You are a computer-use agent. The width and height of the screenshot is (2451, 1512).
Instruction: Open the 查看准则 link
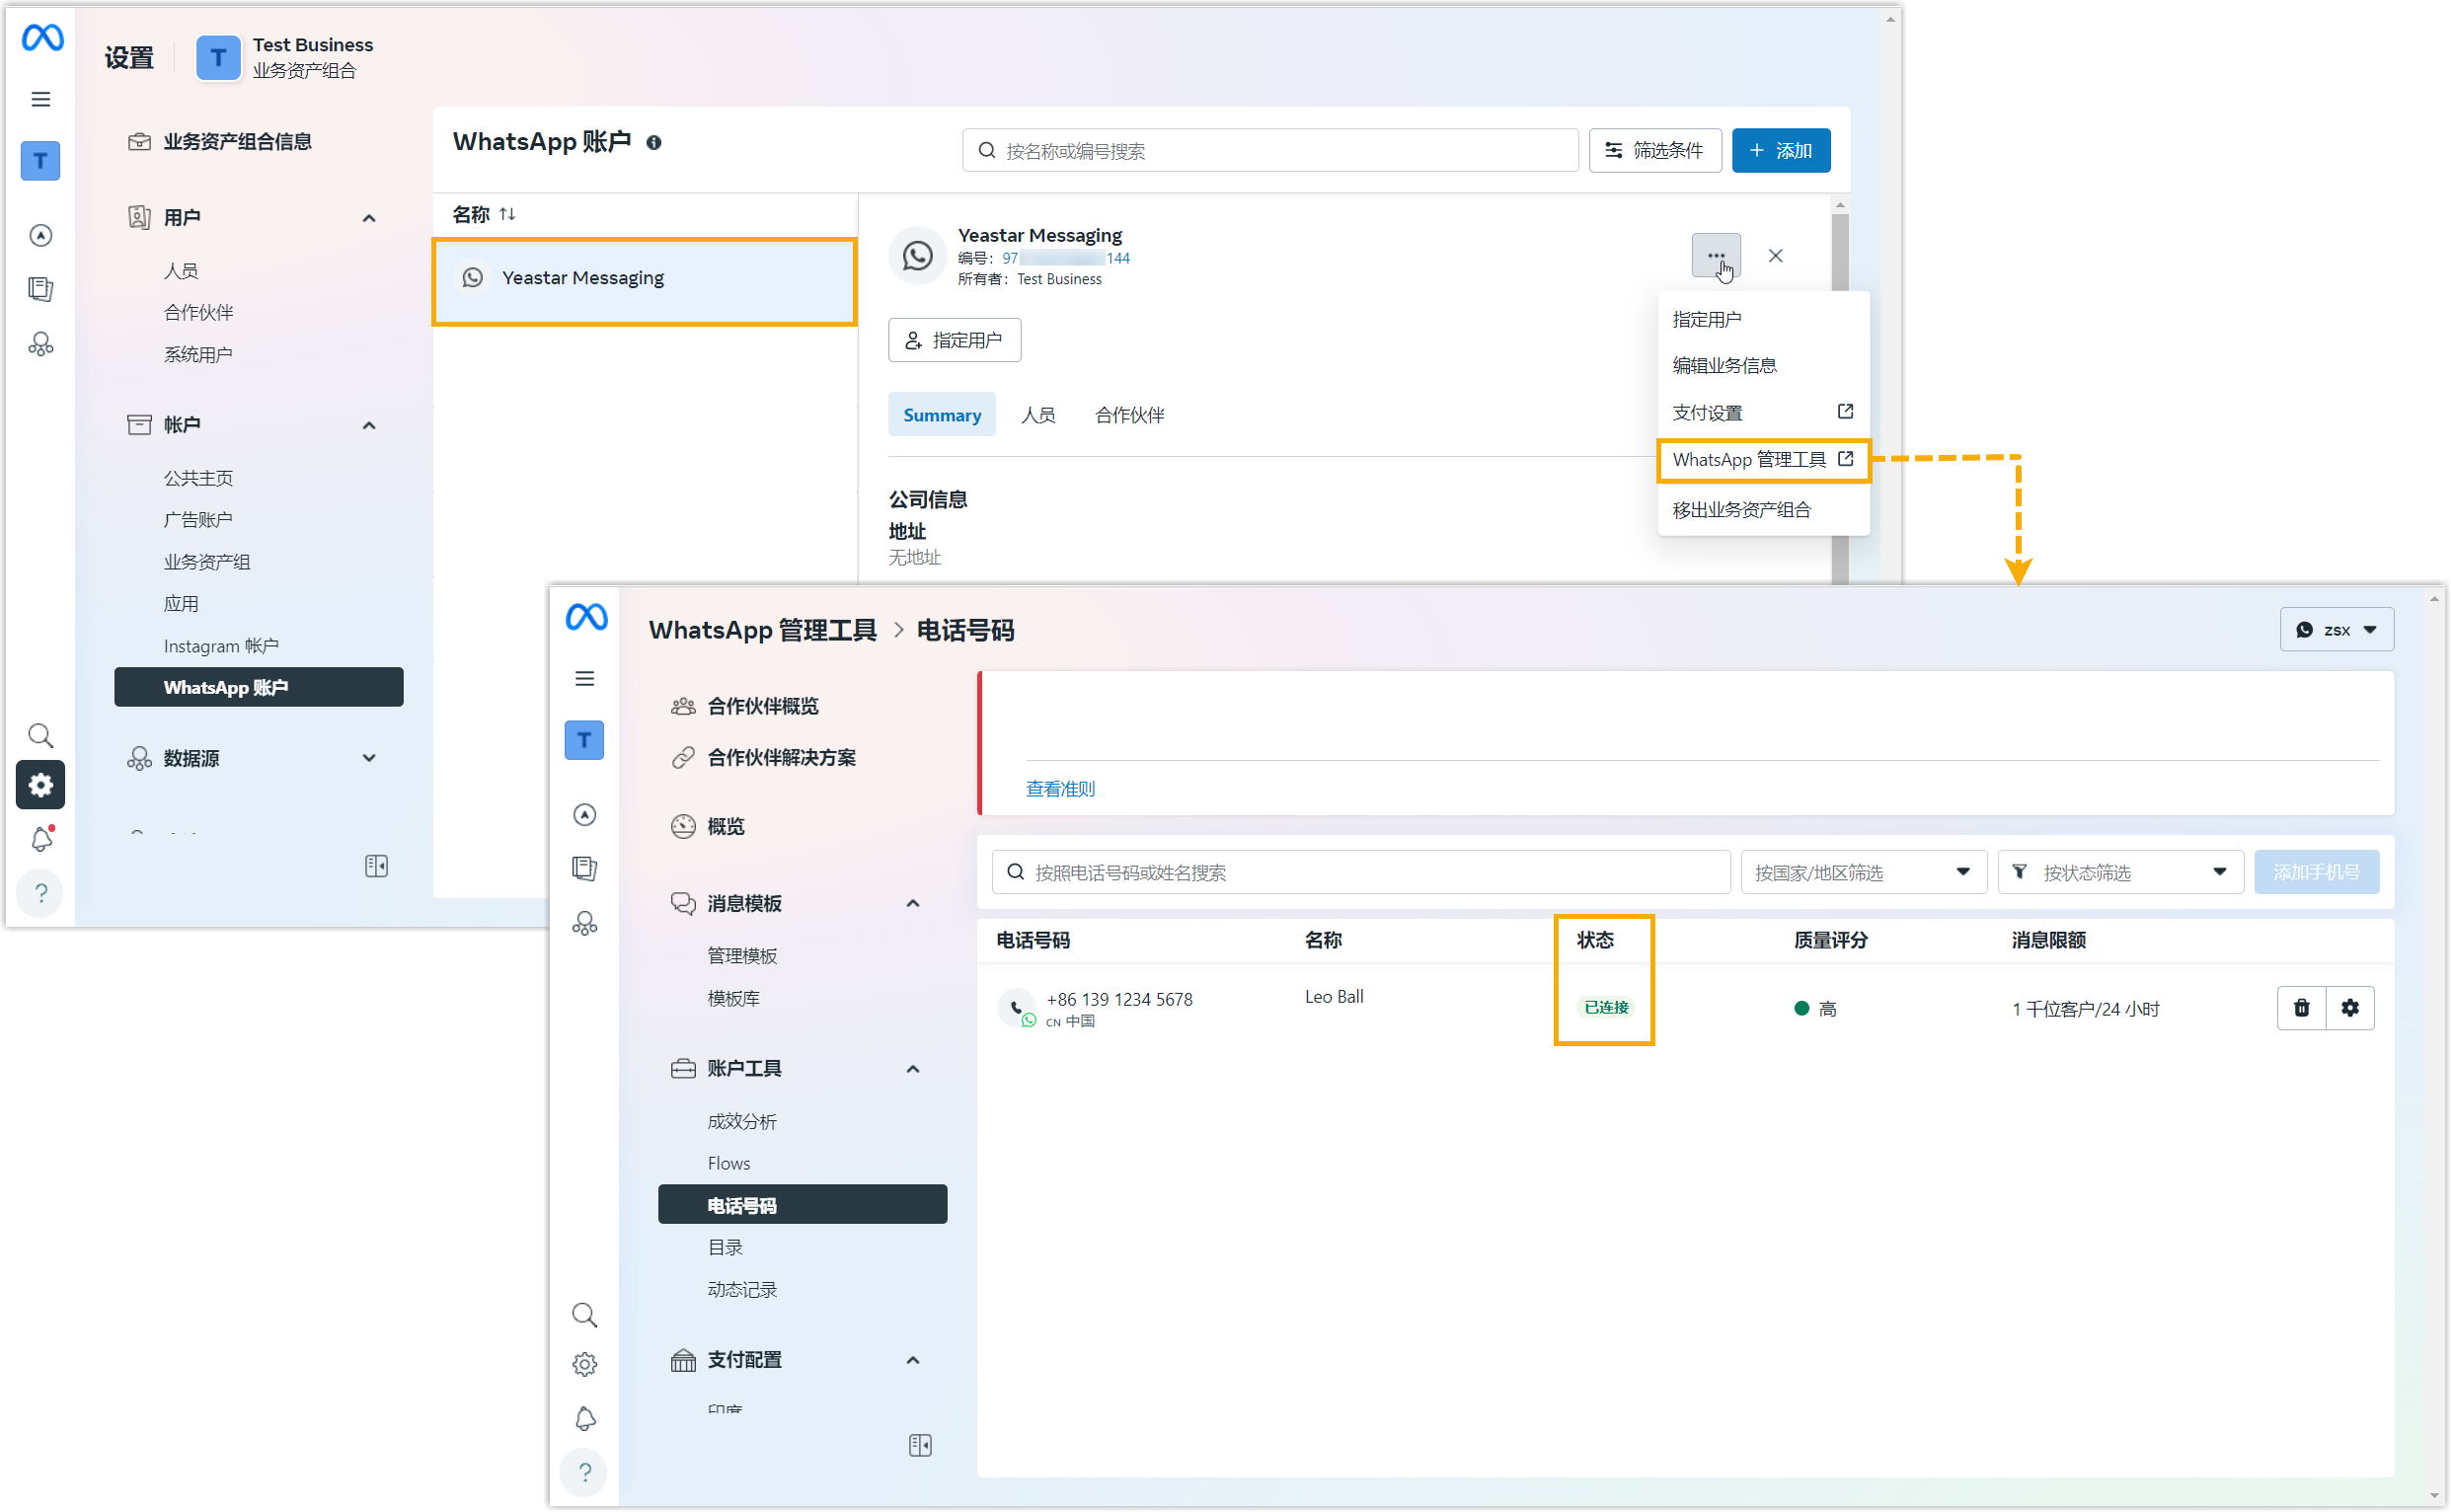[x=1060, y=789]
